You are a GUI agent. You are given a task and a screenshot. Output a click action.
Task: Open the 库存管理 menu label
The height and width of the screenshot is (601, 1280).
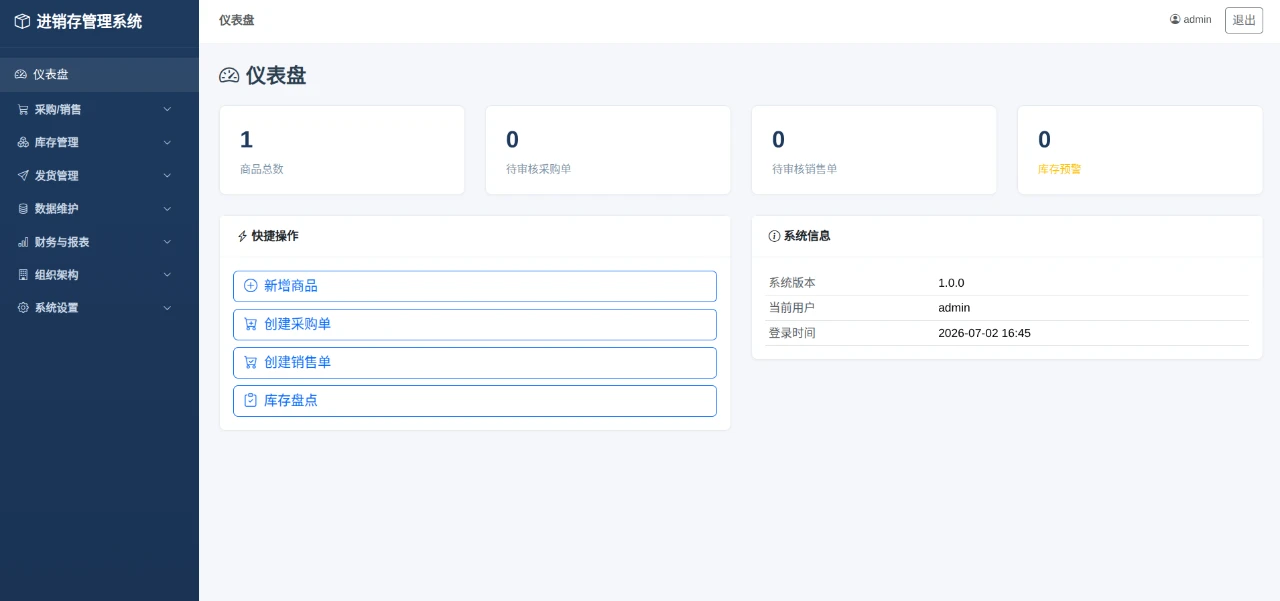[57, 142]
